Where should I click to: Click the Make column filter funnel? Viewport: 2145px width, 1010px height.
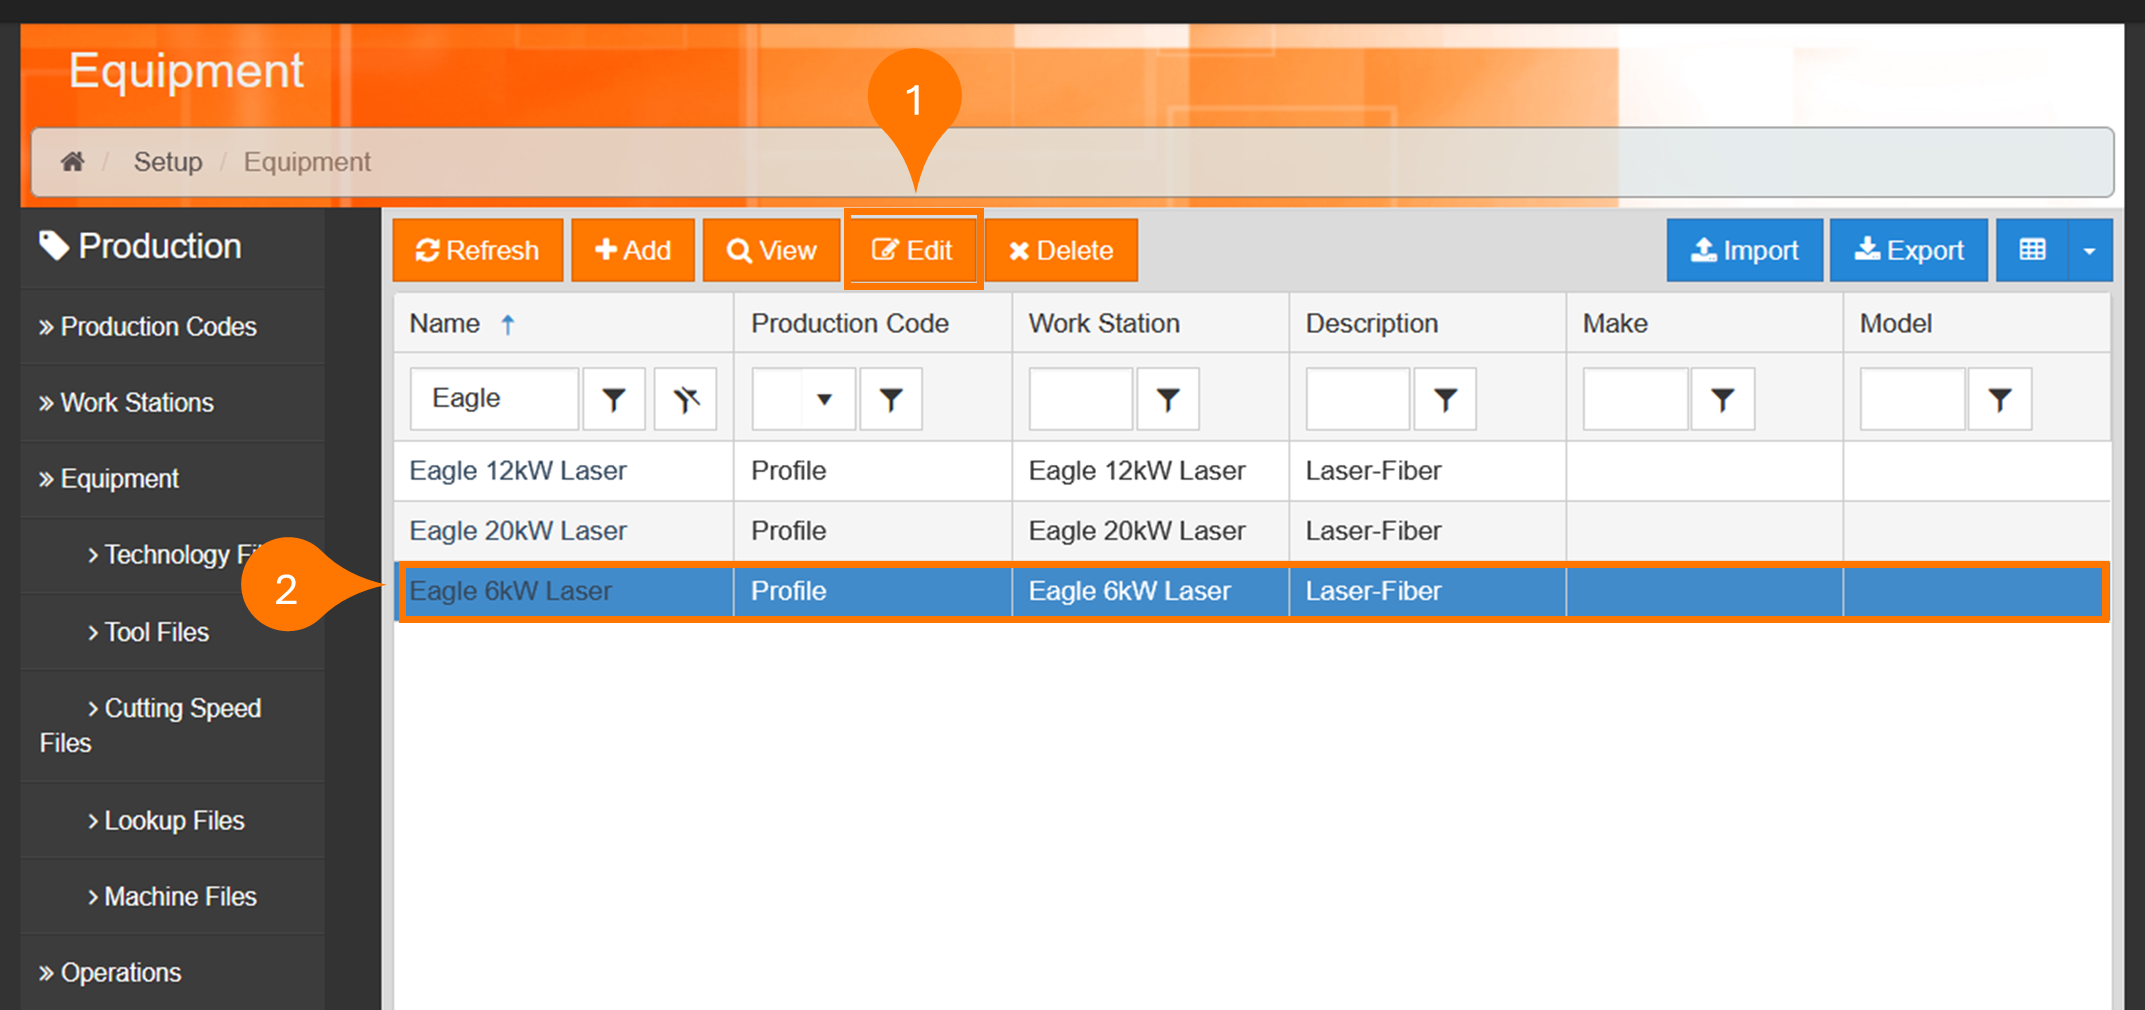(1721, 400)
